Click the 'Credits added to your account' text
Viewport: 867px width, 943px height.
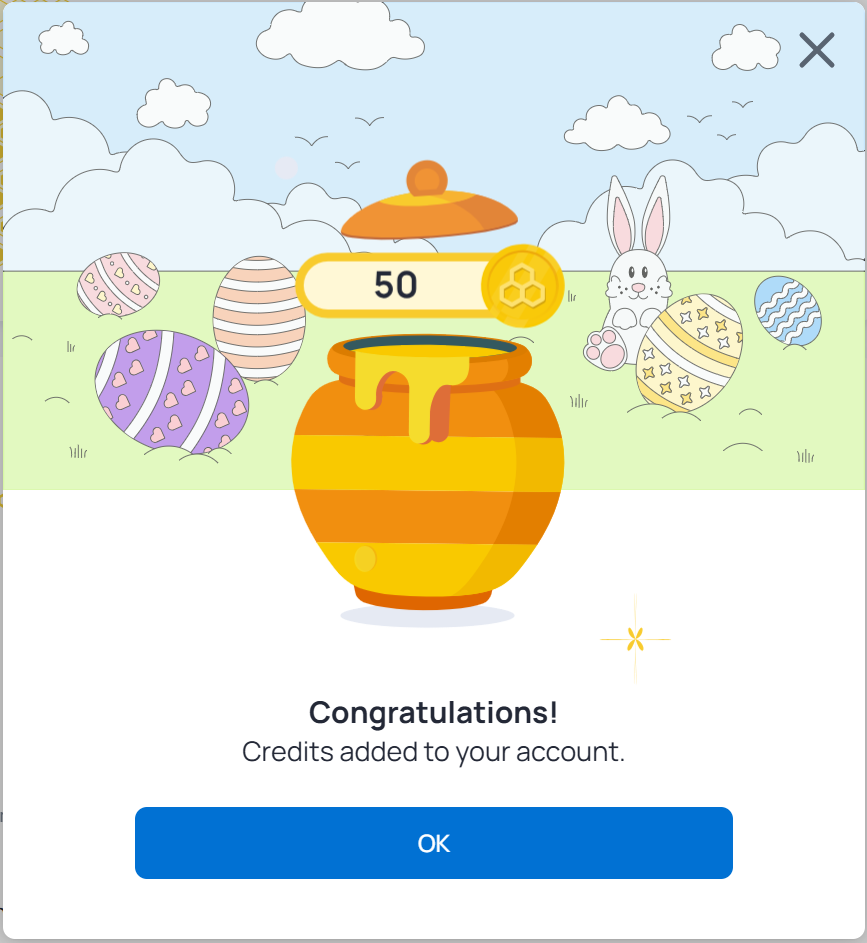tap(433, 752)
